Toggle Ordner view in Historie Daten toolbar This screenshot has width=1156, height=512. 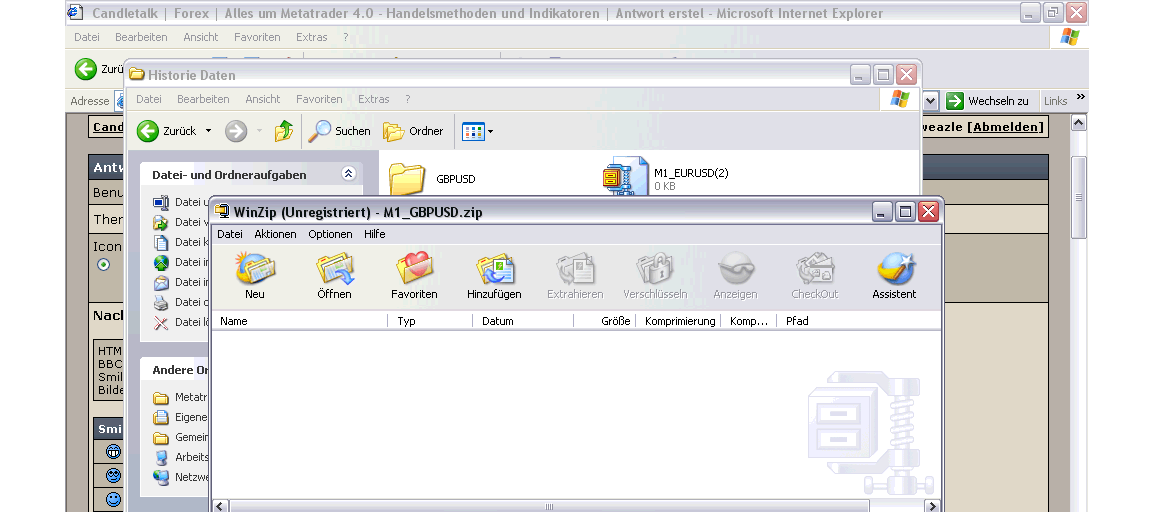pyautogui.click(x=414, y=131)
